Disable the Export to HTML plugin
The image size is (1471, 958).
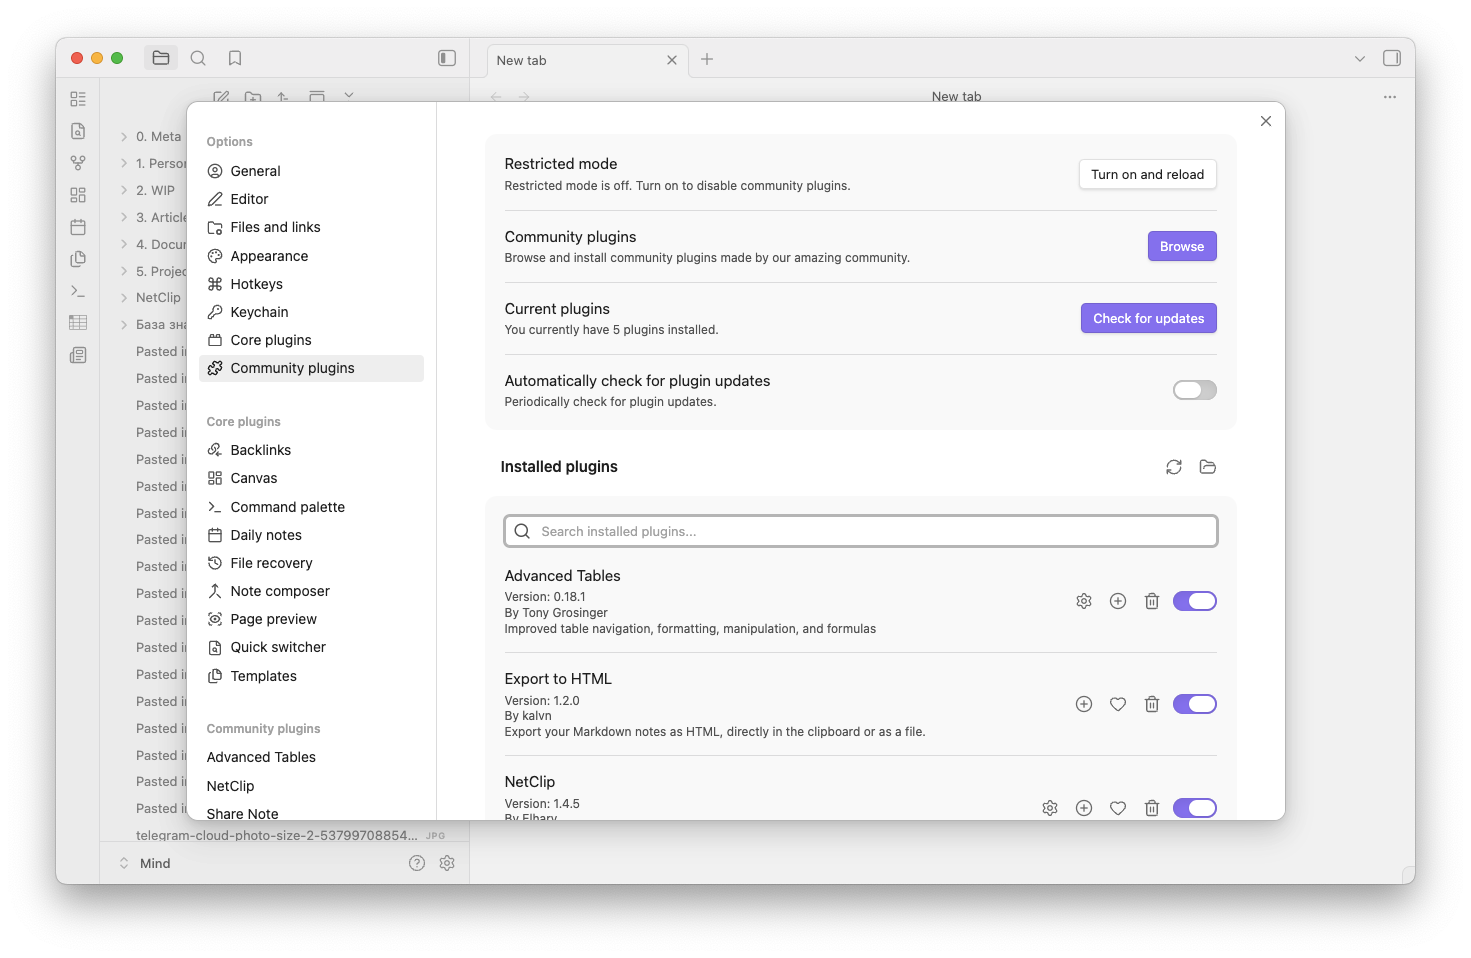(x=1195, y=704)
